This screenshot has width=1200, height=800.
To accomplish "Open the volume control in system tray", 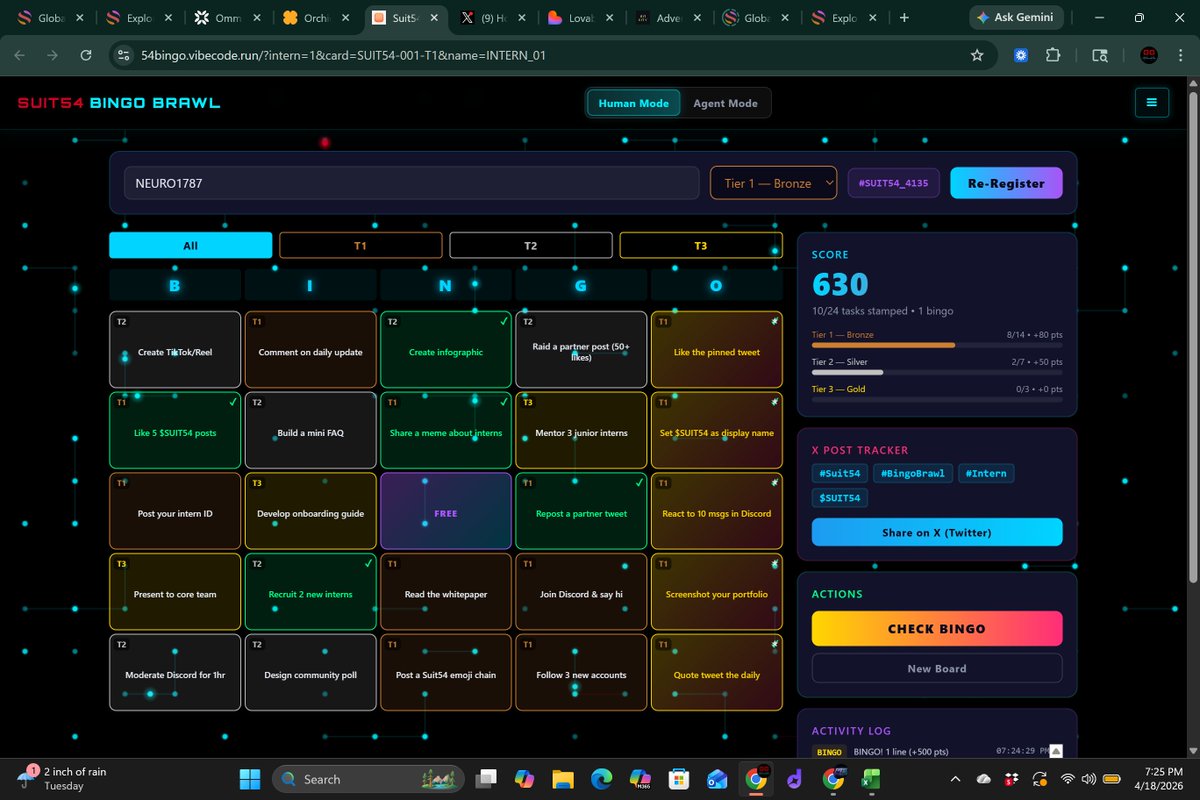I will [1088, 779].
